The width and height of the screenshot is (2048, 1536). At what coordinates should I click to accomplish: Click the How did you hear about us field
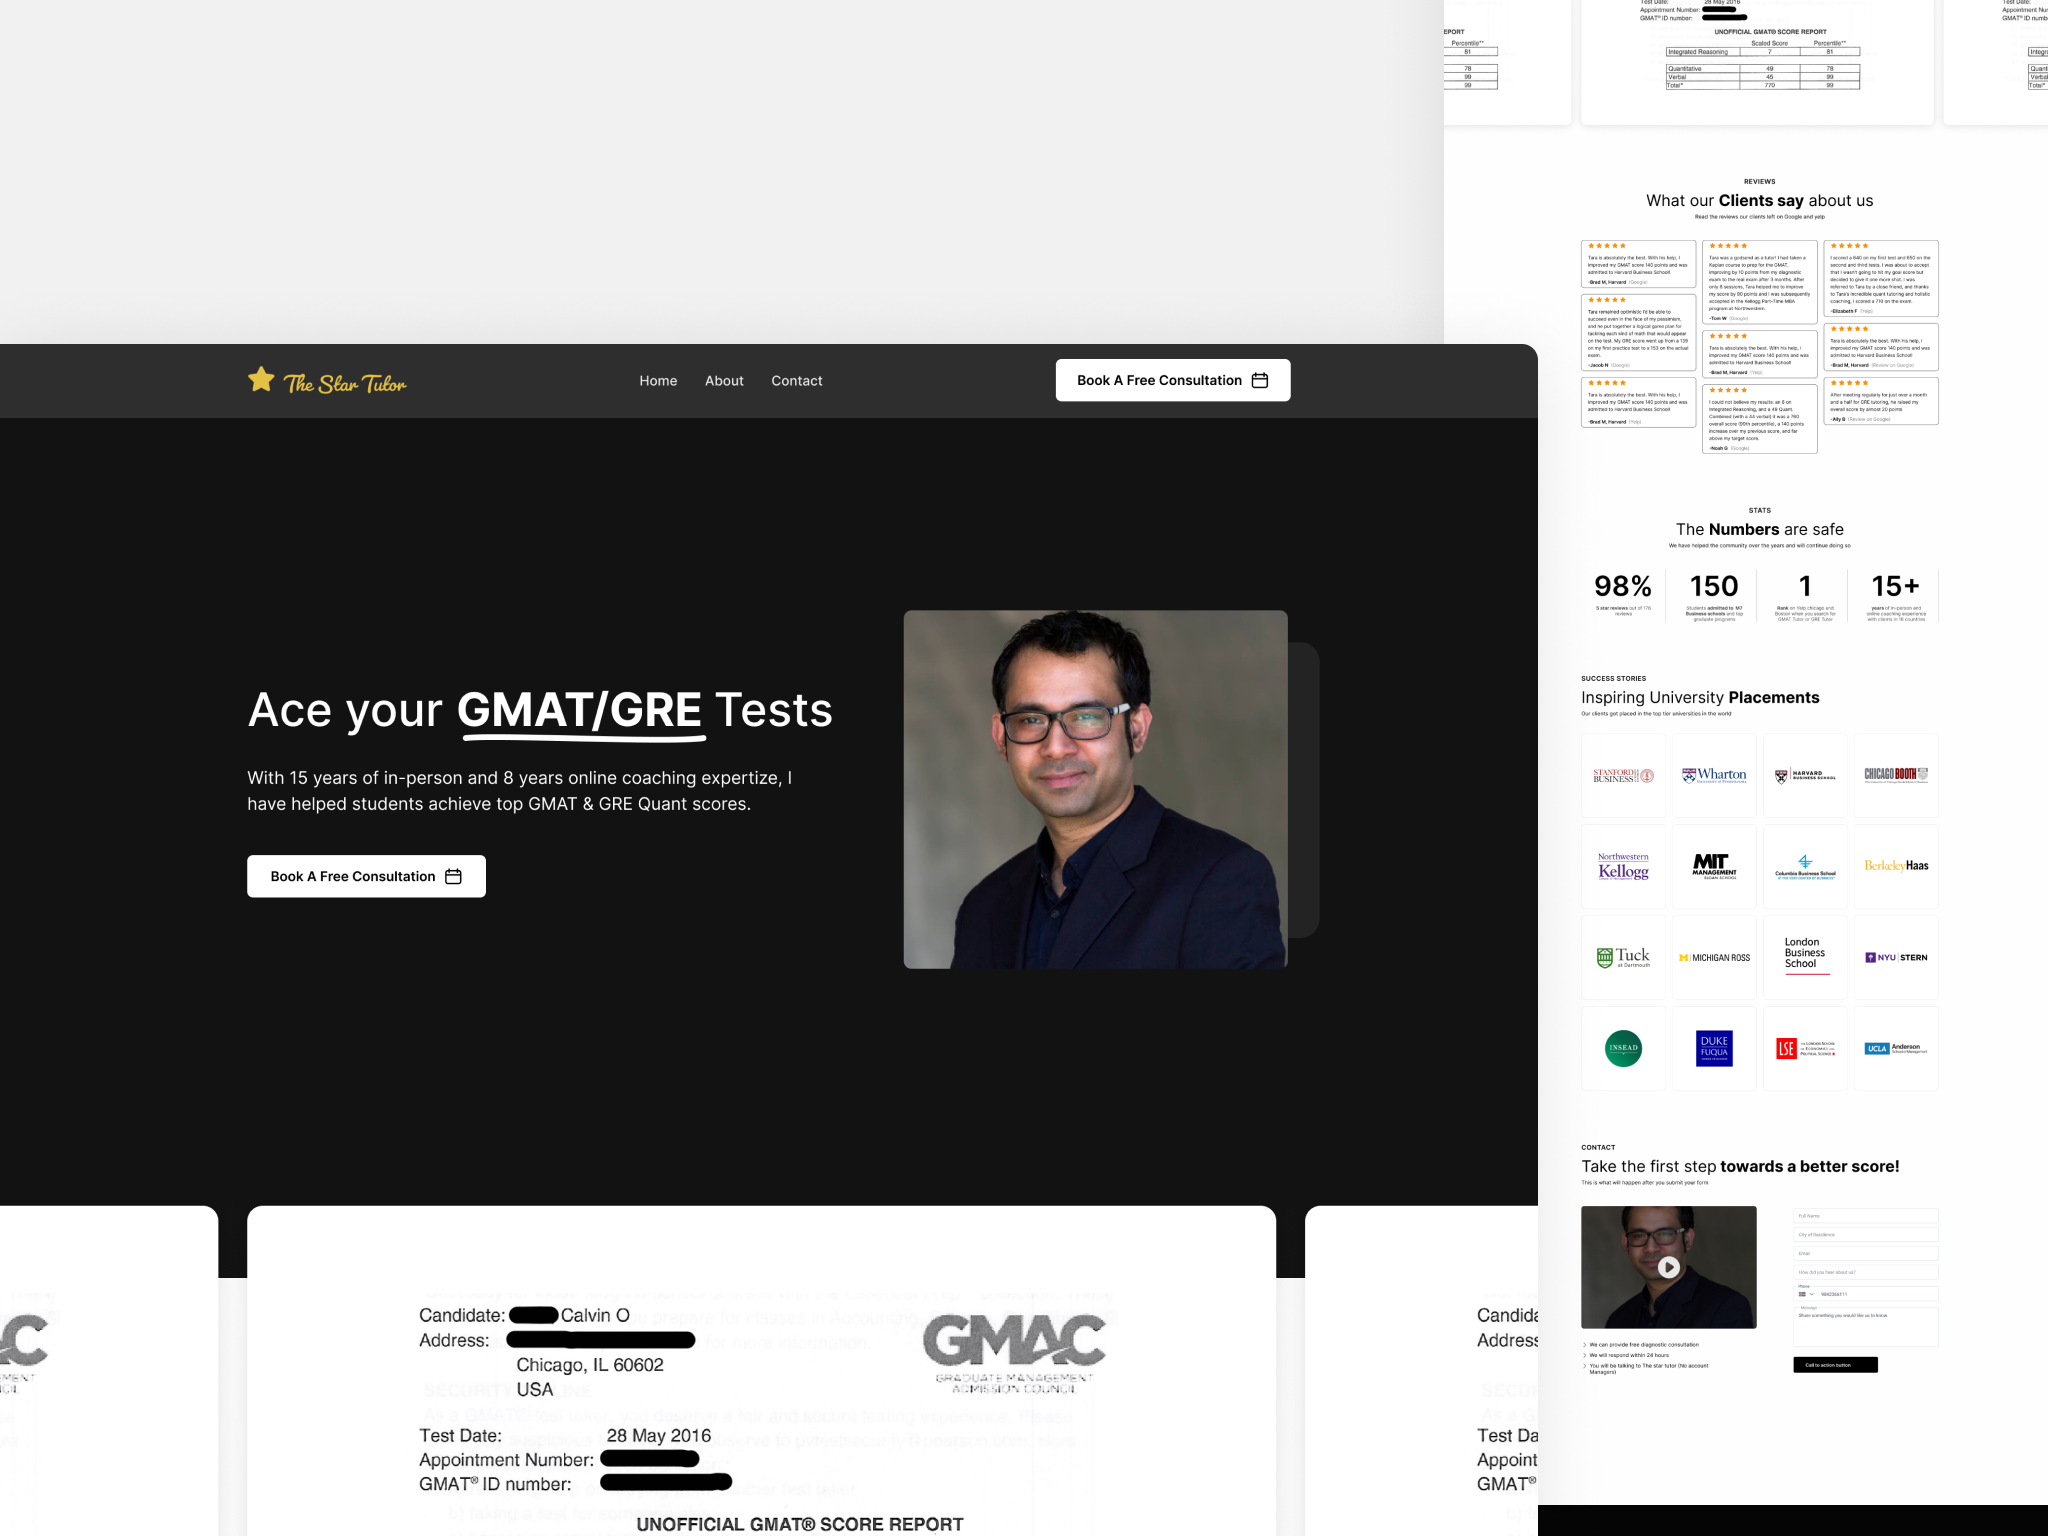tap(1865, 1272)
